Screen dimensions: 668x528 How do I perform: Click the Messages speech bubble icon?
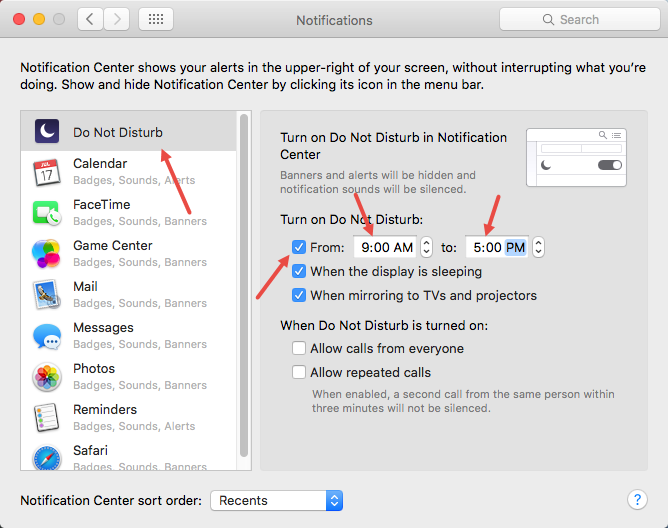pos(47,336)
